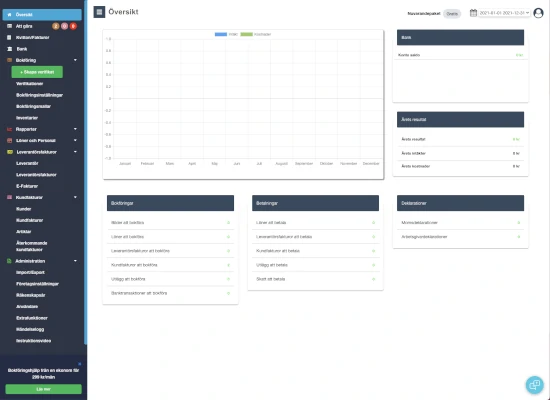Open Verifikationer in the sidebar
550x400 pixels.
(29, 84)
